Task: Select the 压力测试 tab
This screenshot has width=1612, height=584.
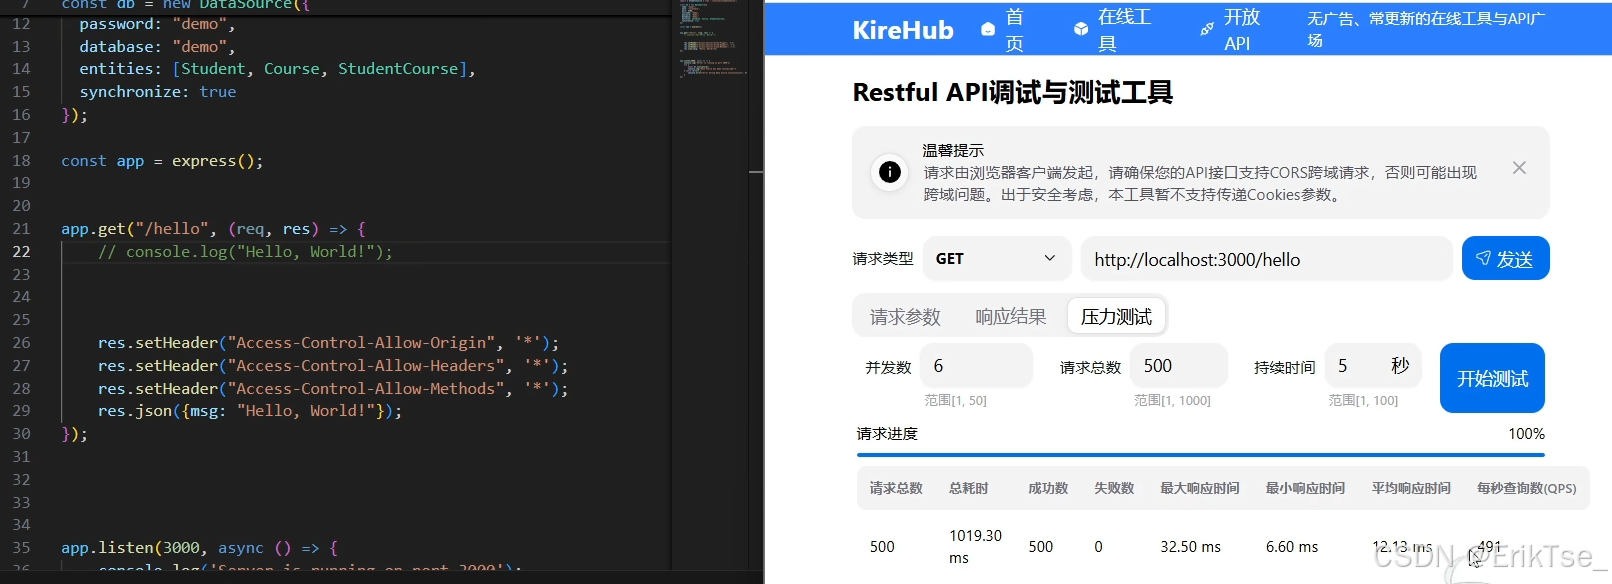Action: (x=1116, y=317)
